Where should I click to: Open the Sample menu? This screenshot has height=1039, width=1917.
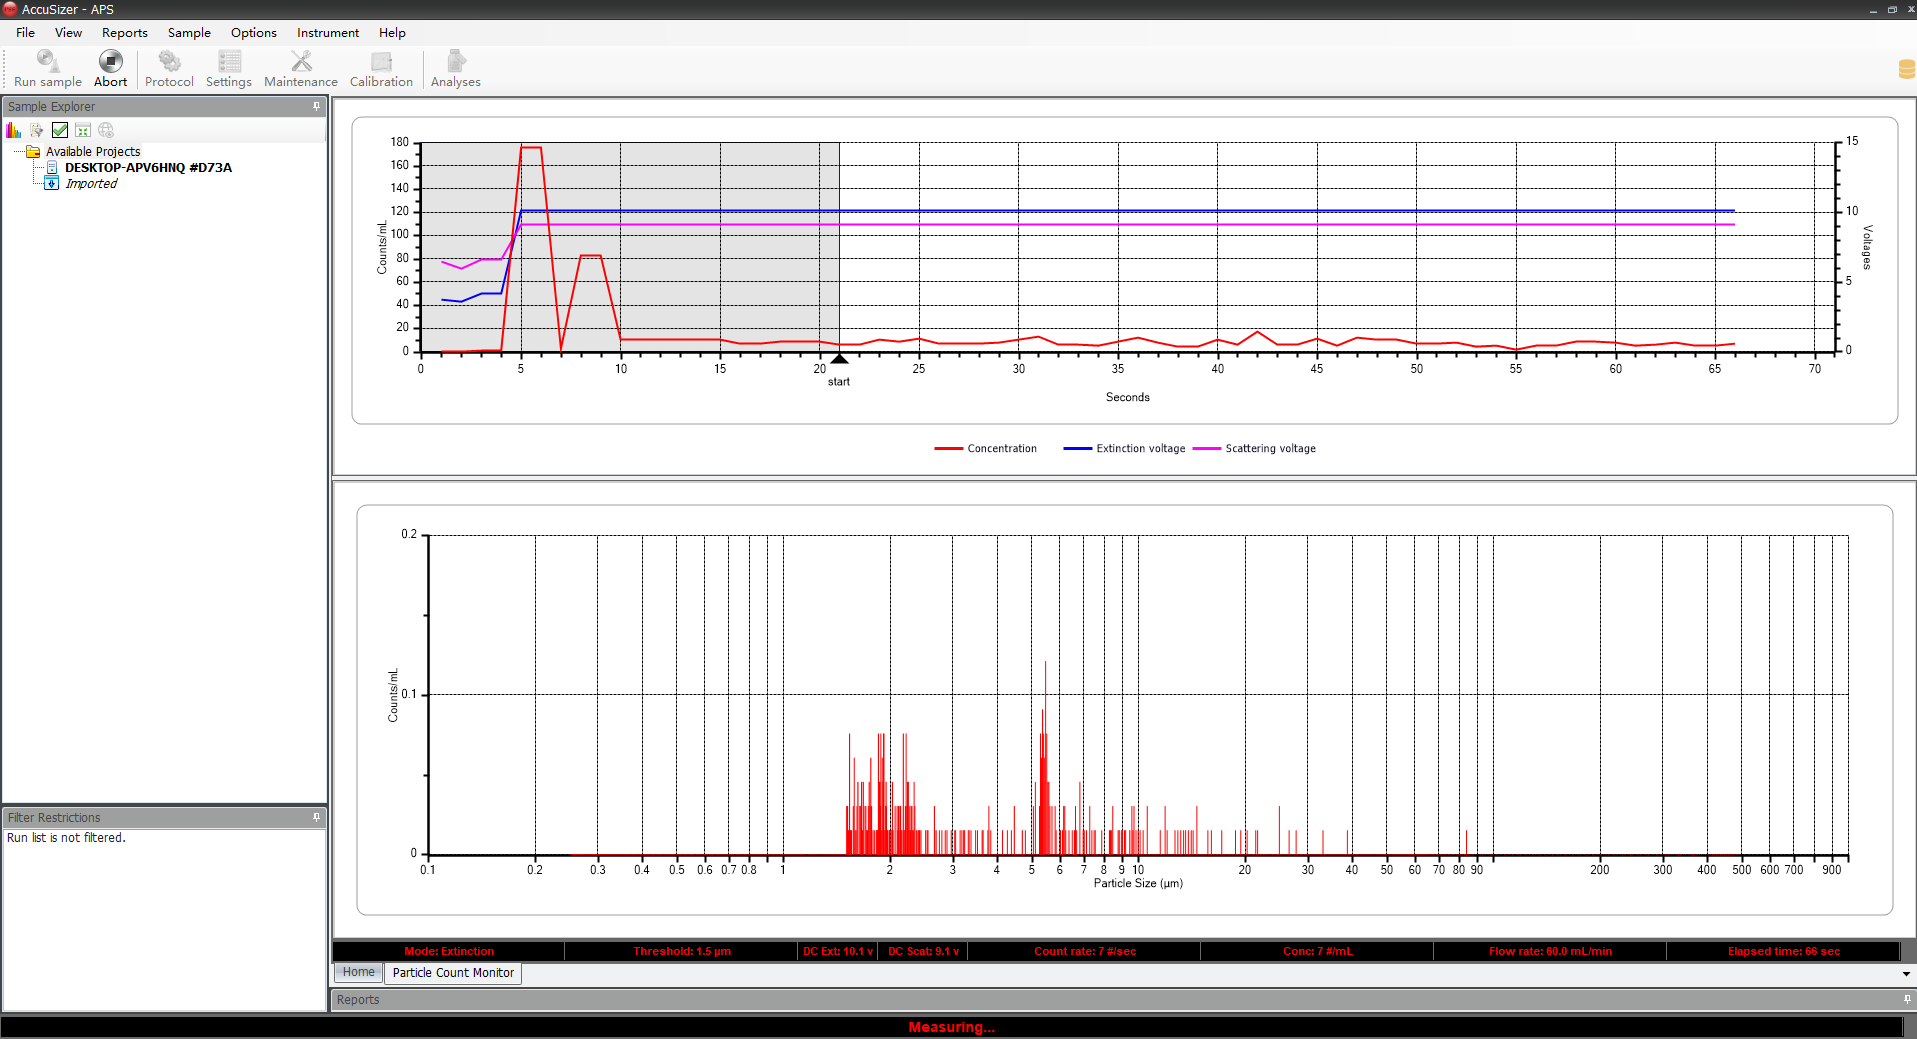point(189,32)
